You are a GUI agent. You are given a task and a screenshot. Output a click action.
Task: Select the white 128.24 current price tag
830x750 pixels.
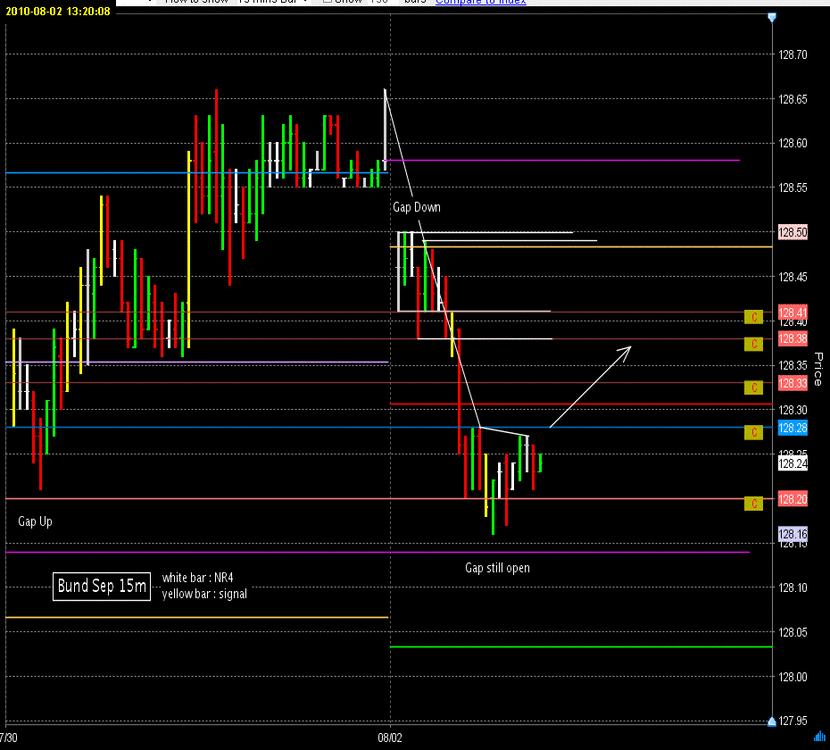[x=792, y=464]
